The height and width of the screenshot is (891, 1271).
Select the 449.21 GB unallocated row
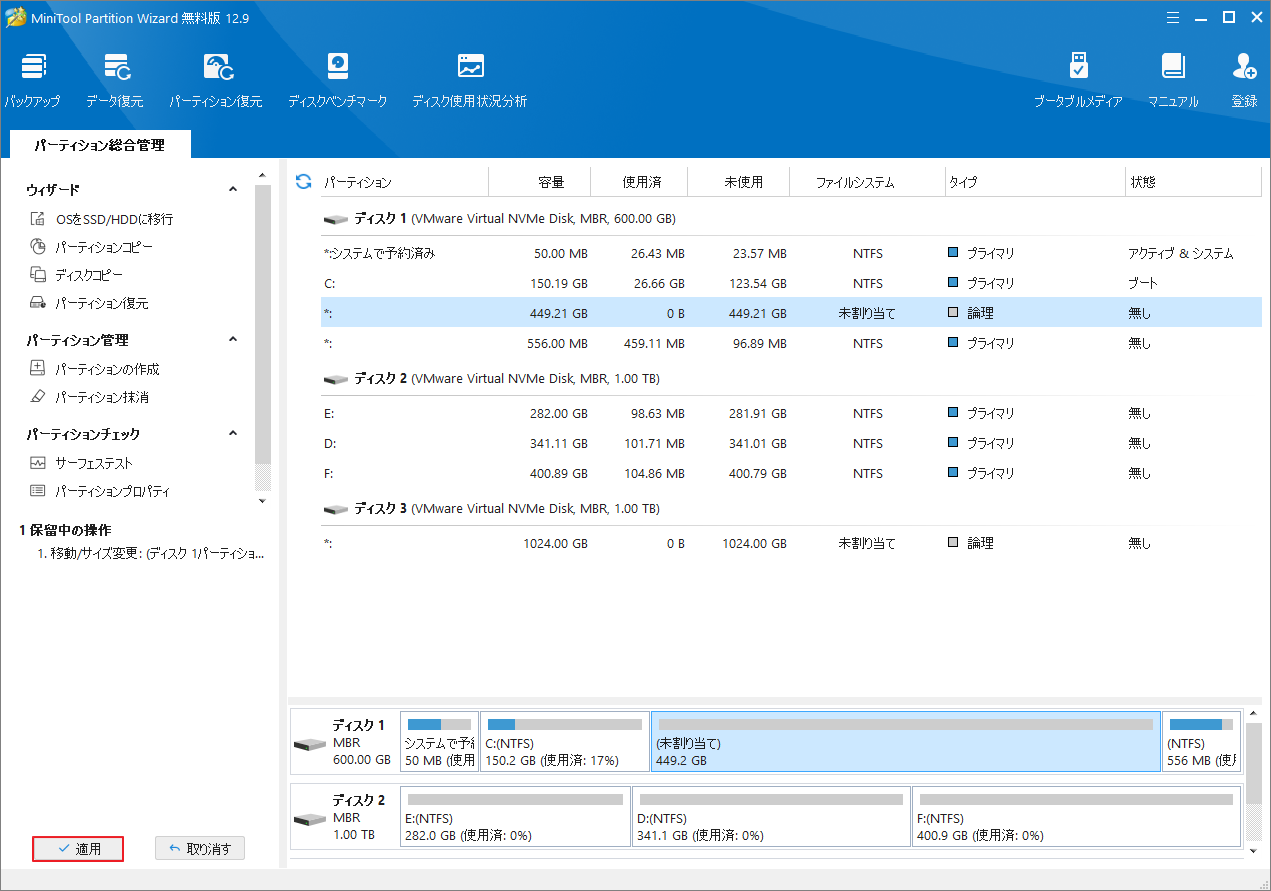(x=791, y=313)
